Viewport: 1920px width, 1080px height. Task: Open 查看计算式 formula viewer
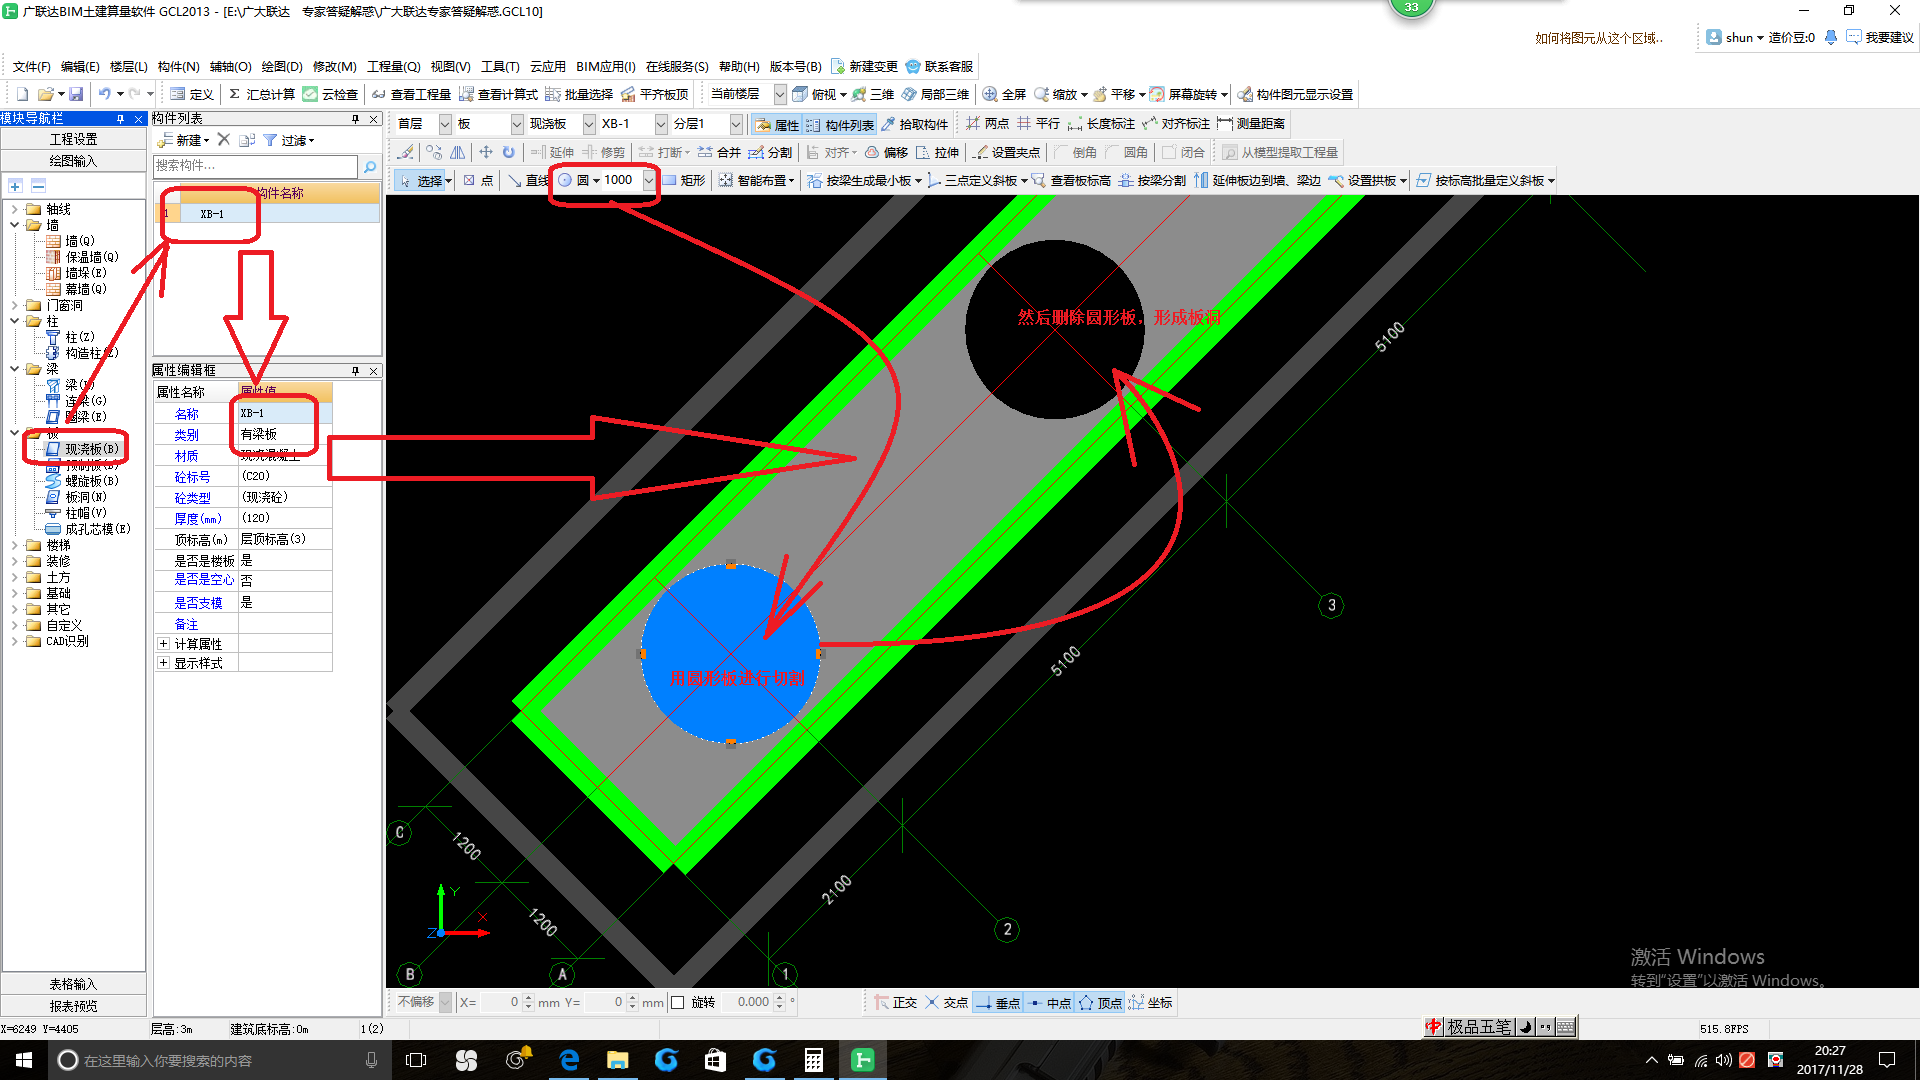pyautogui.click(x=498, y=94)
